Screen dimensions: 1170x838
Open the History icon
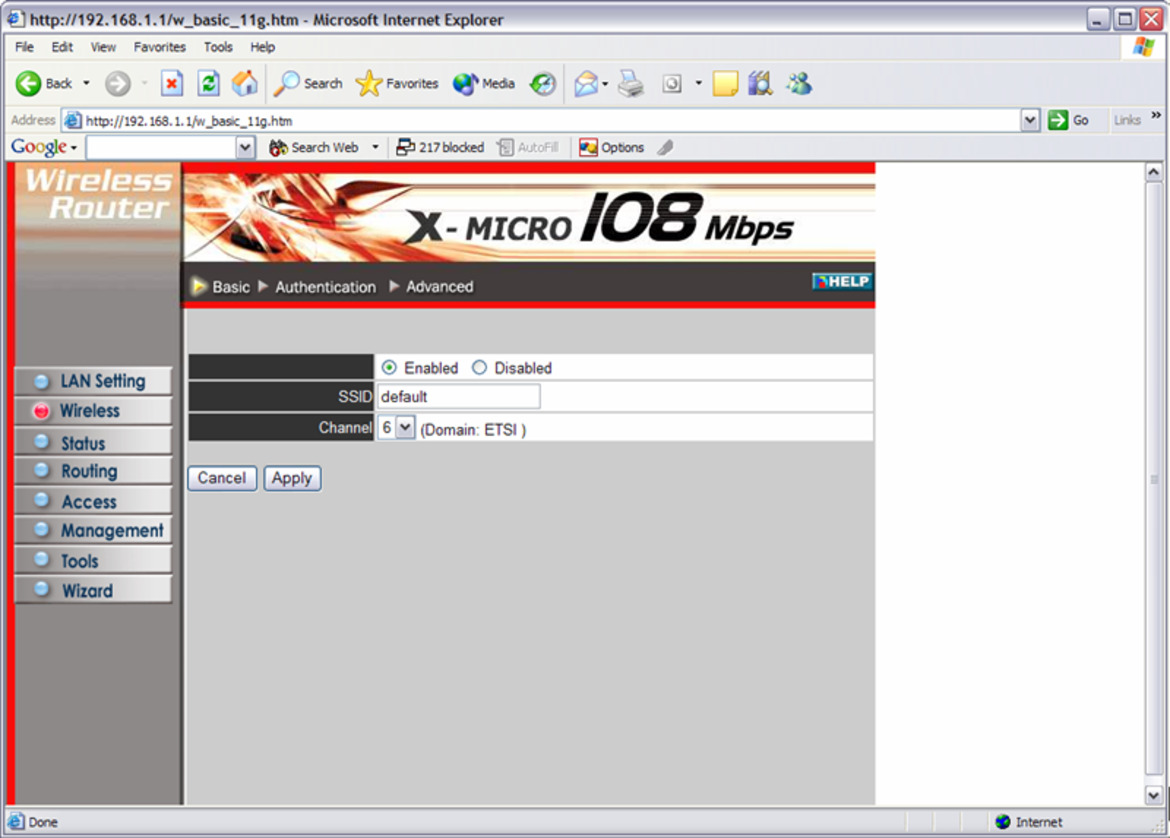point(542,84)
